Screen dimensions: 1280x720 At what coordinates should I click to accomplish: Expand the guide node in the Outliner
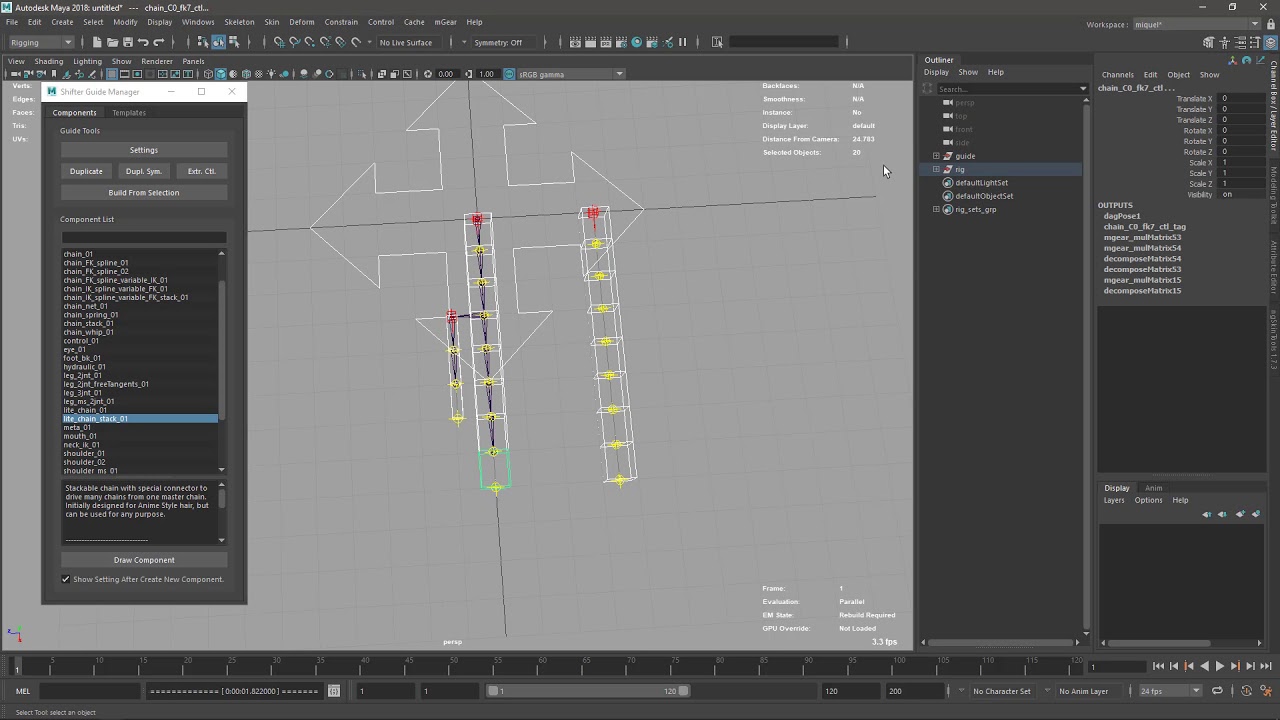coord(936,156)
